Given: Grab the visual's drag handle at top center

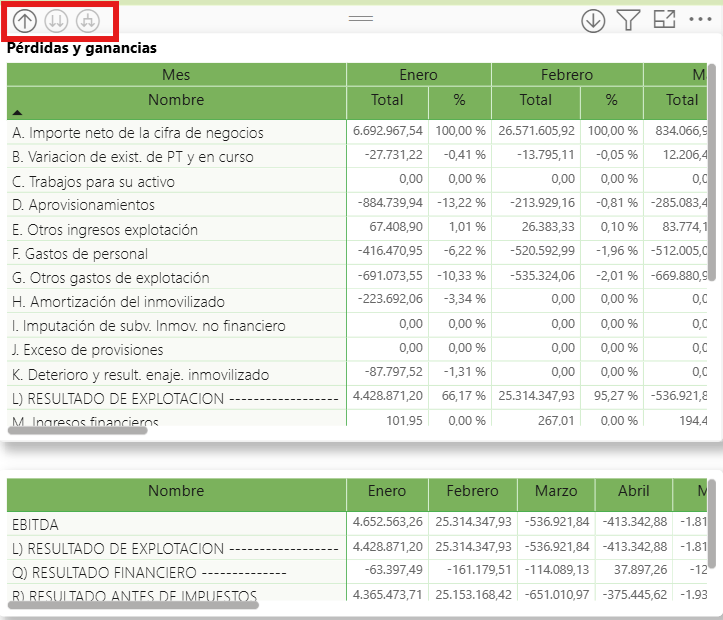Looking at the screenshot, I should pos(360,19).
